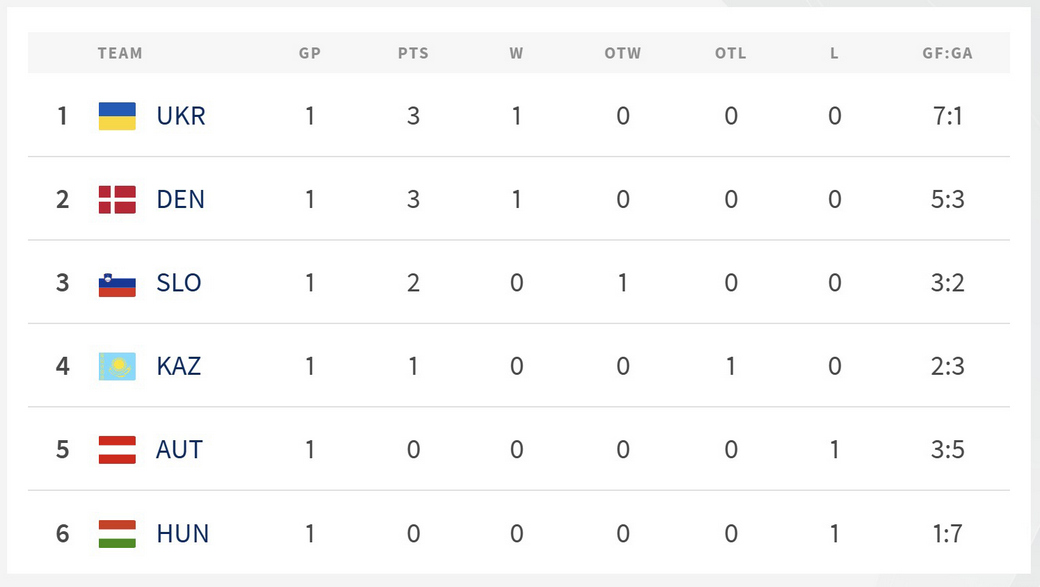Click the Austria flag icon
The image size is (1040, 587).
click(117, 450)
